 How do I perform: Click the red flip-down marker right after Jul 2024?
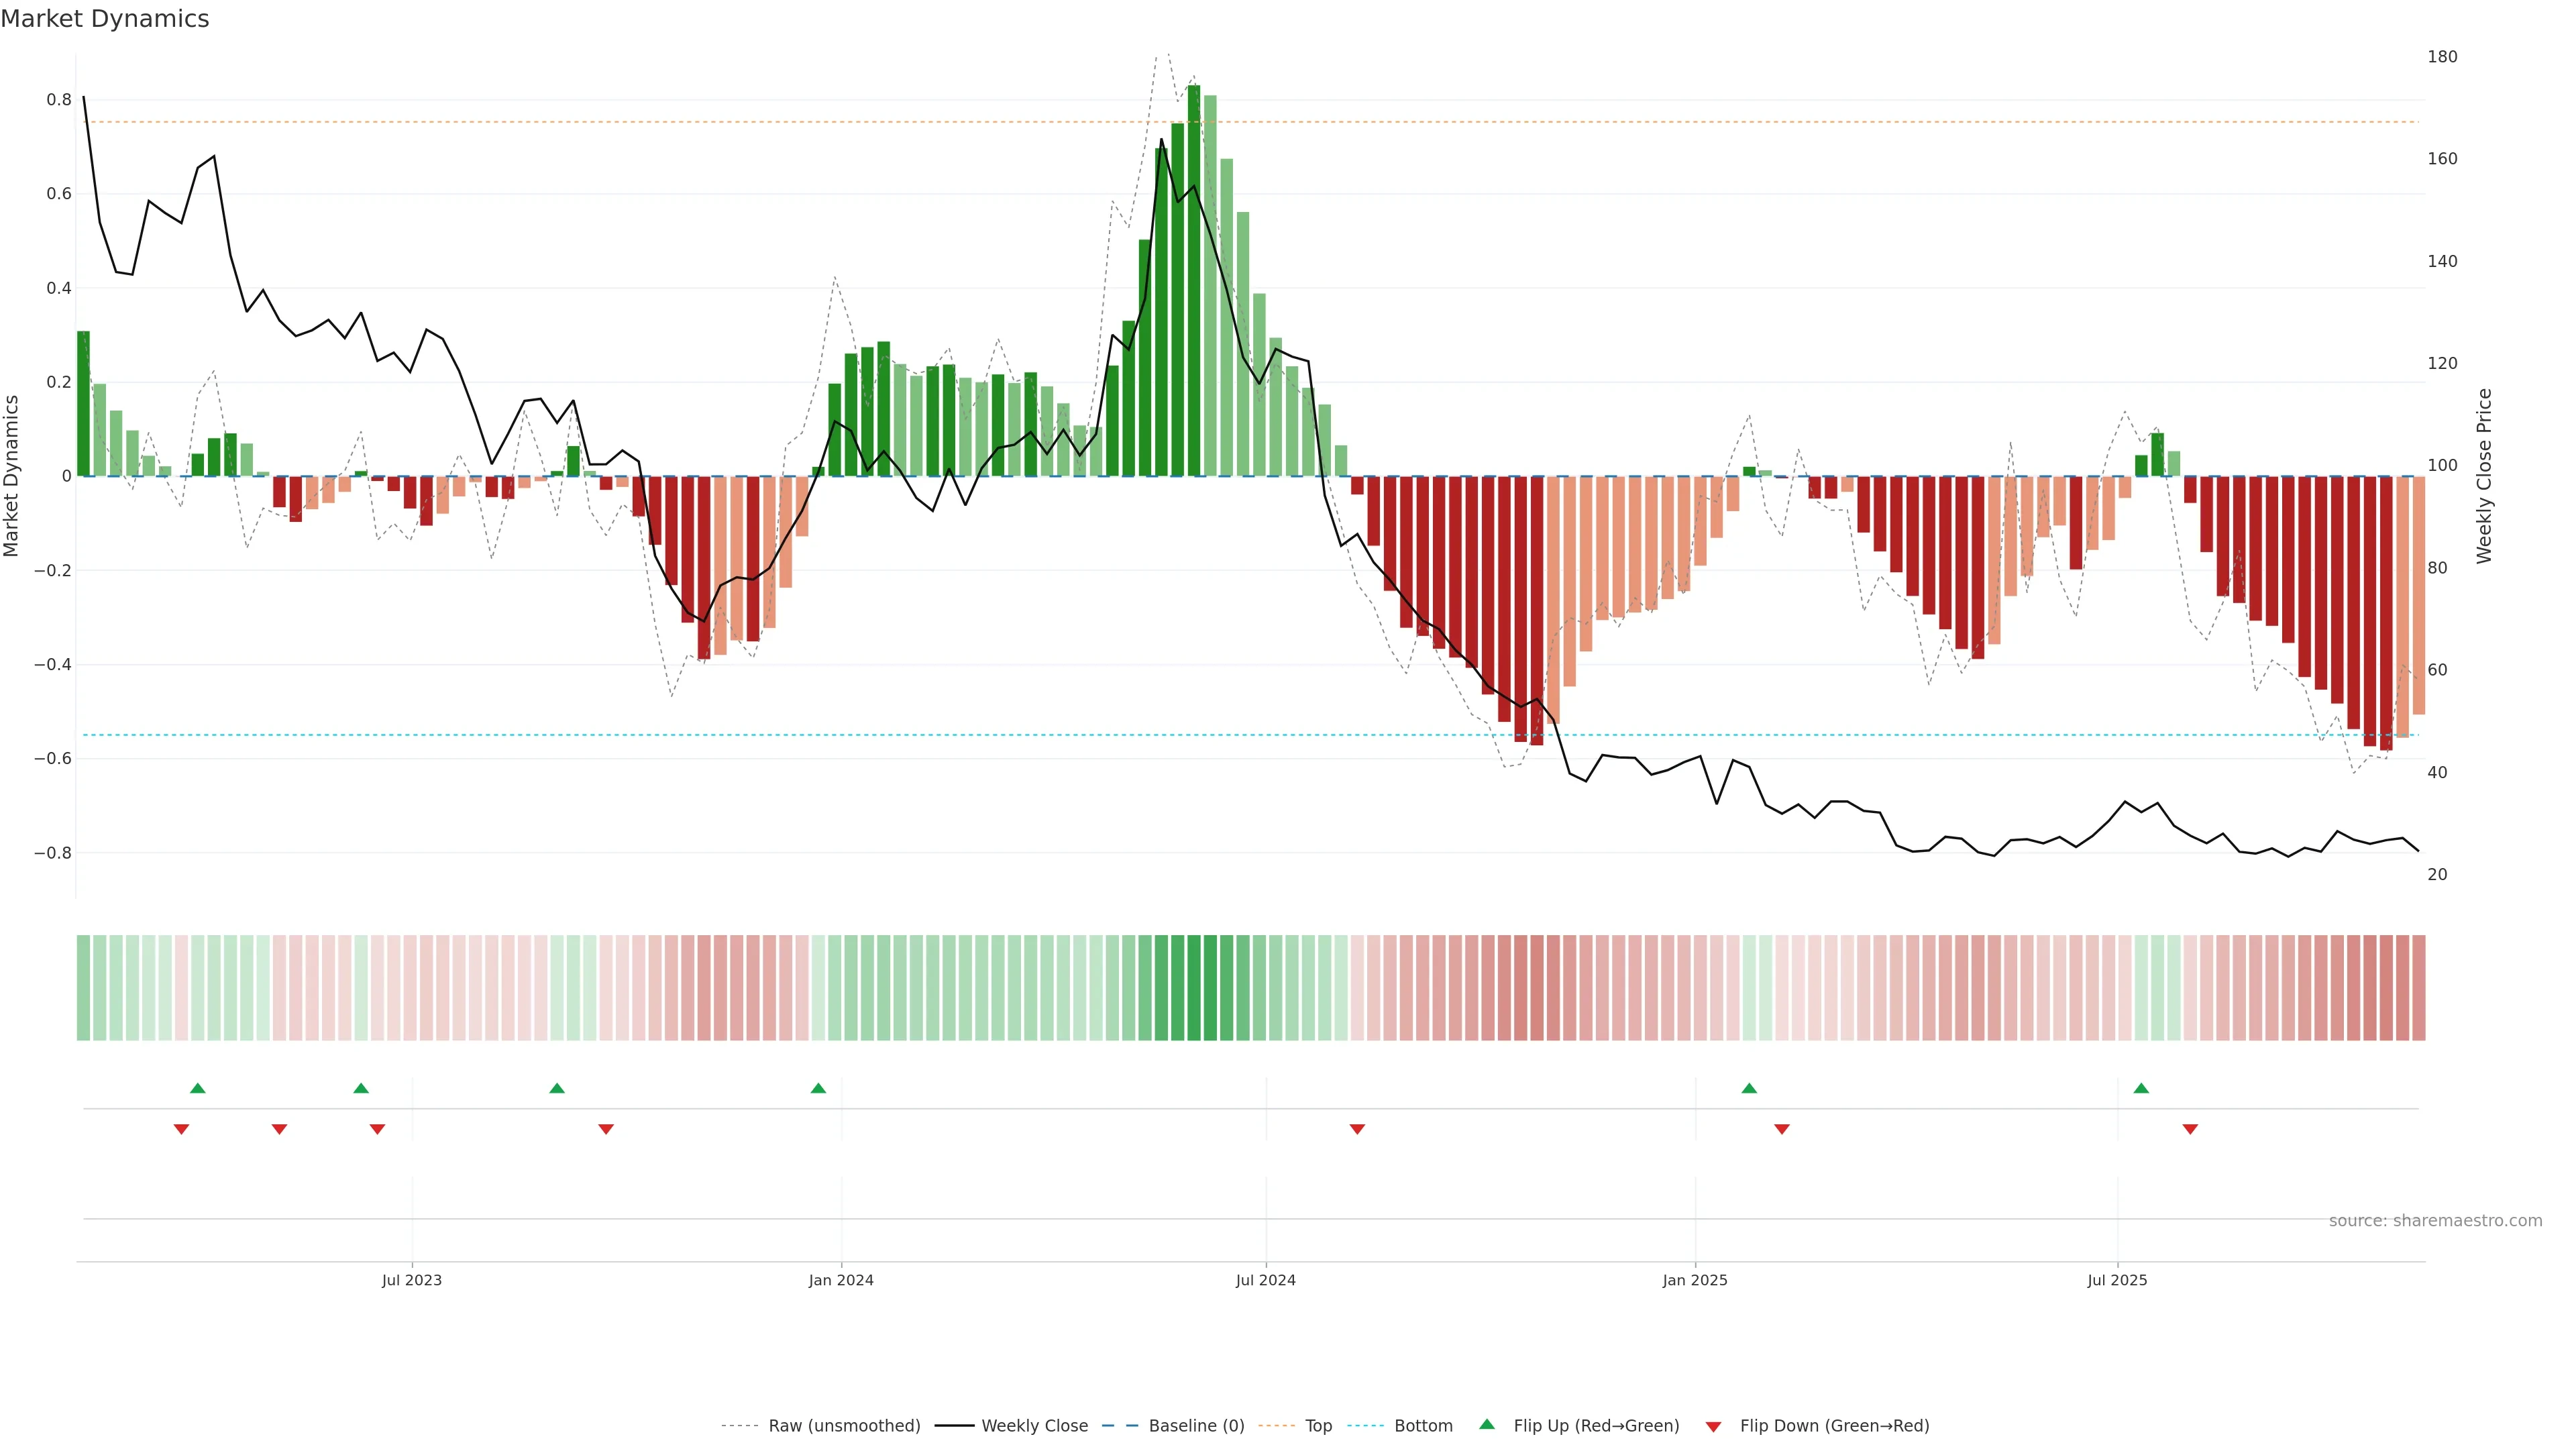click(x=1357, y=1129)
